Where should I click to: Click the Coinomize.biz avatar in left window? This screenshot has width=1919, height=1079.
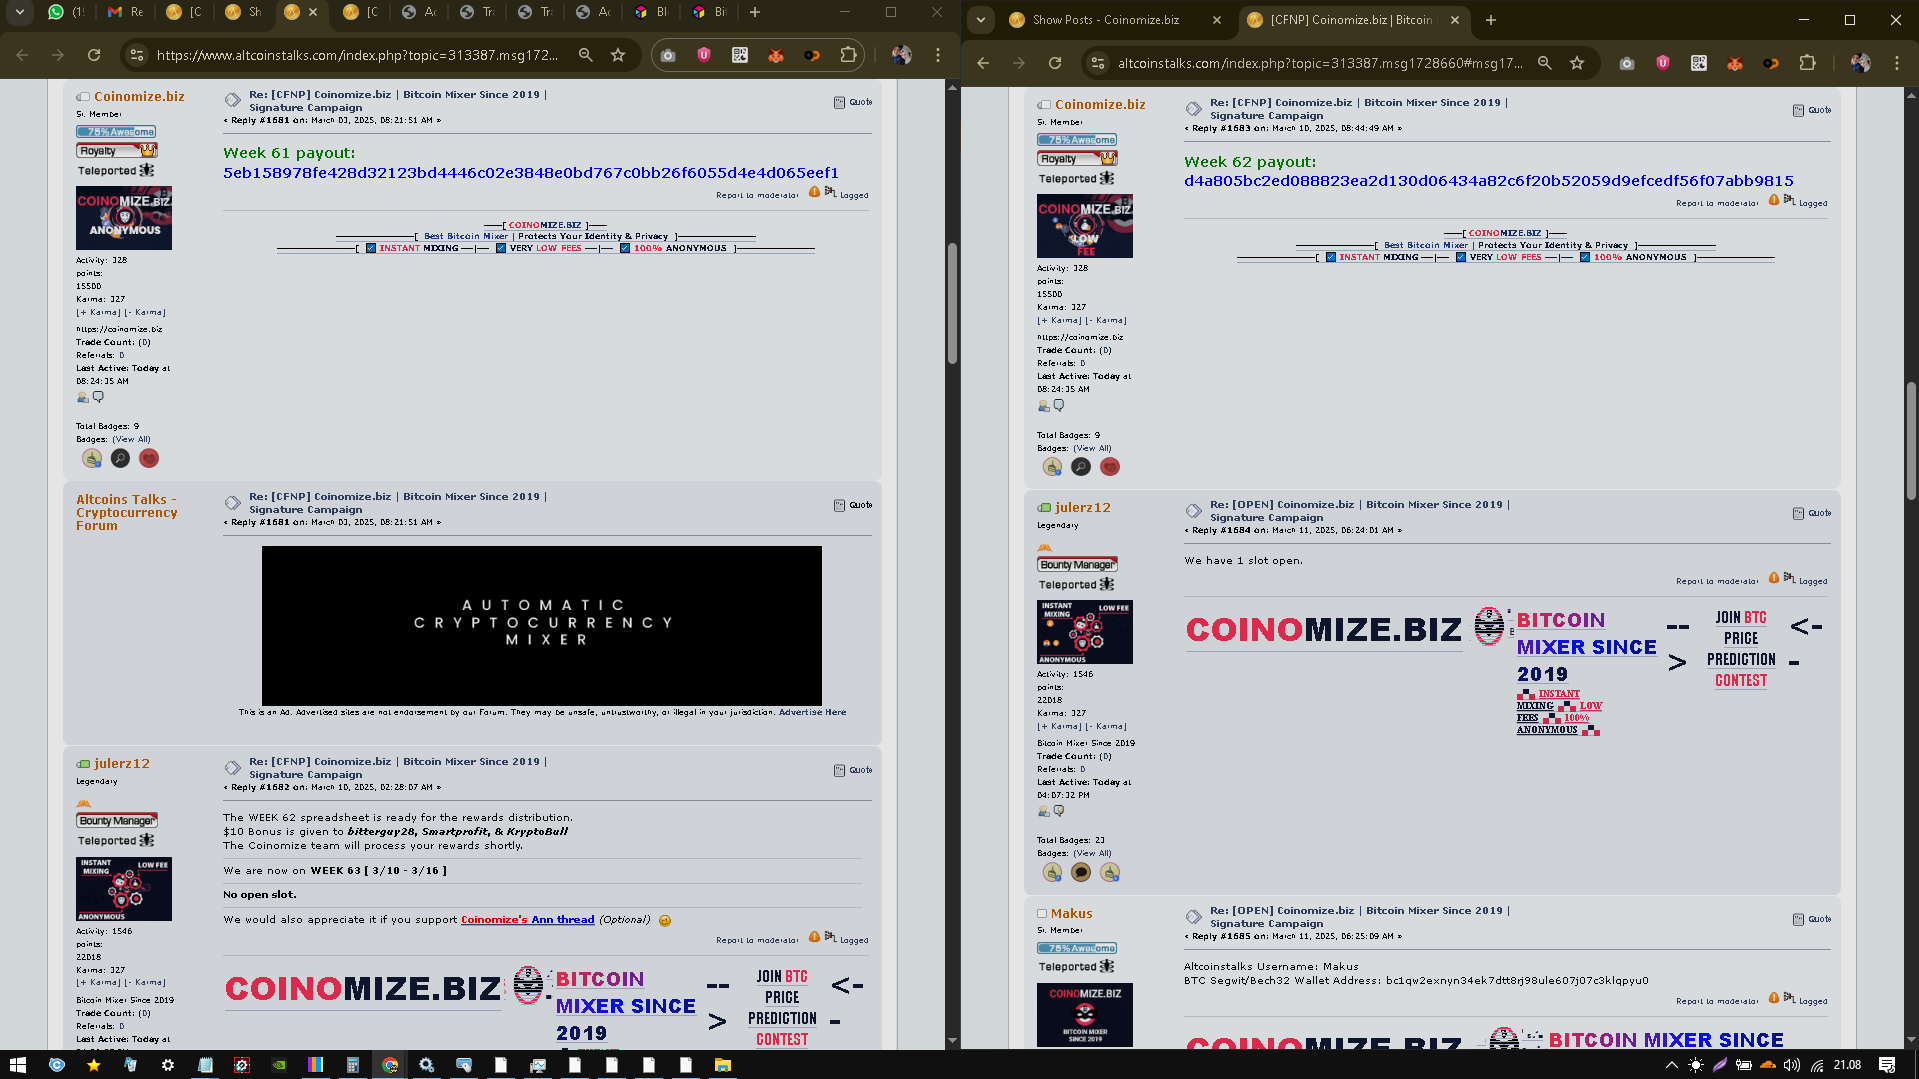tap(124, 217)
